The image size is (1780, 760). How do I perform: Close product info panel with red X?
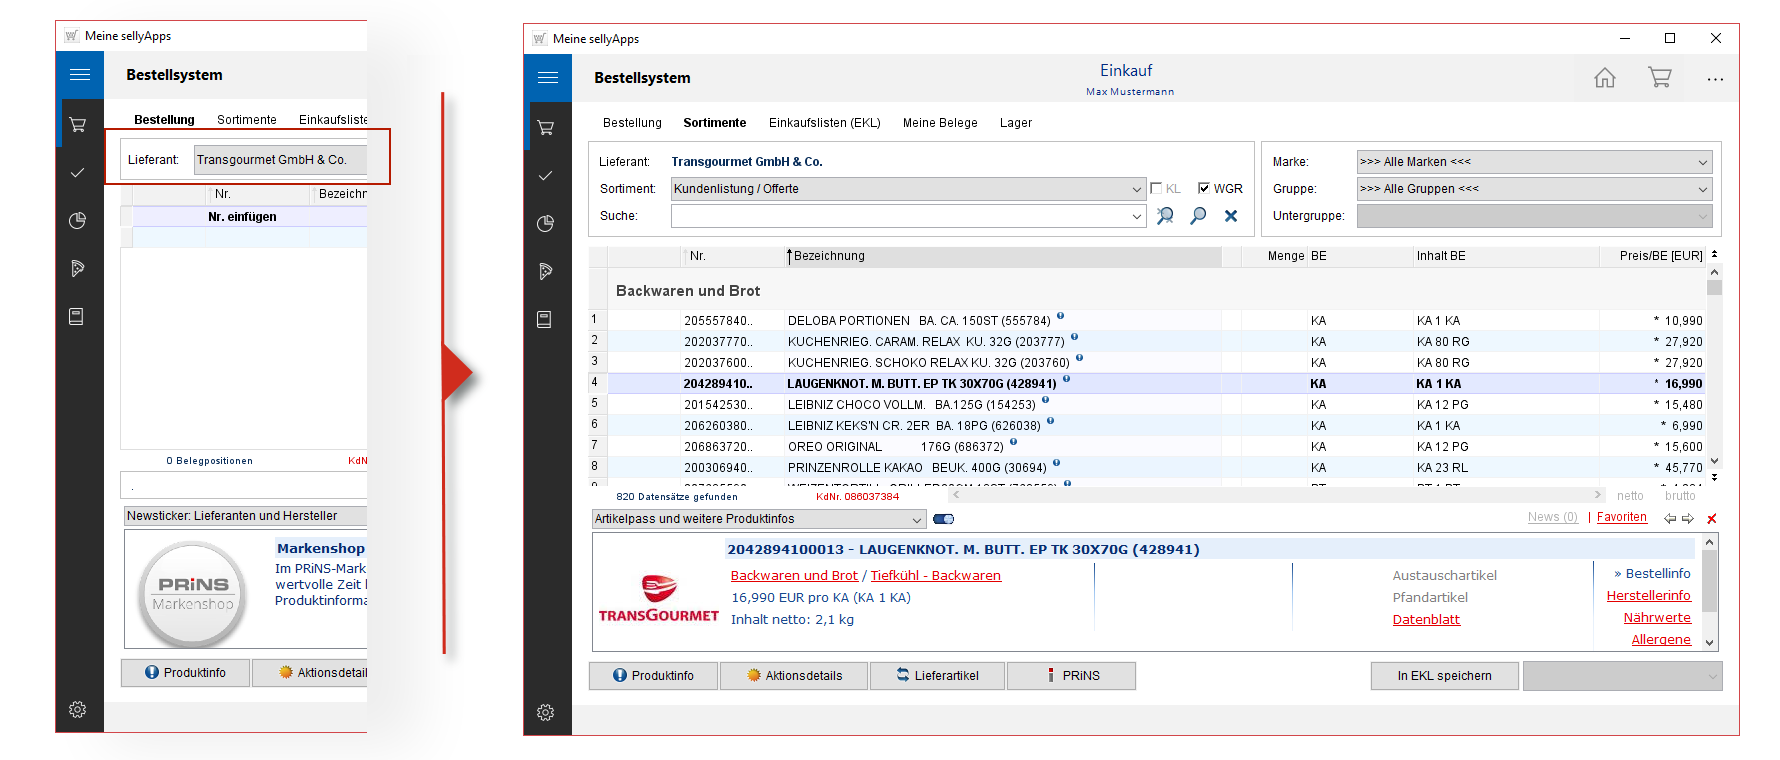(x=1711, y=518)
